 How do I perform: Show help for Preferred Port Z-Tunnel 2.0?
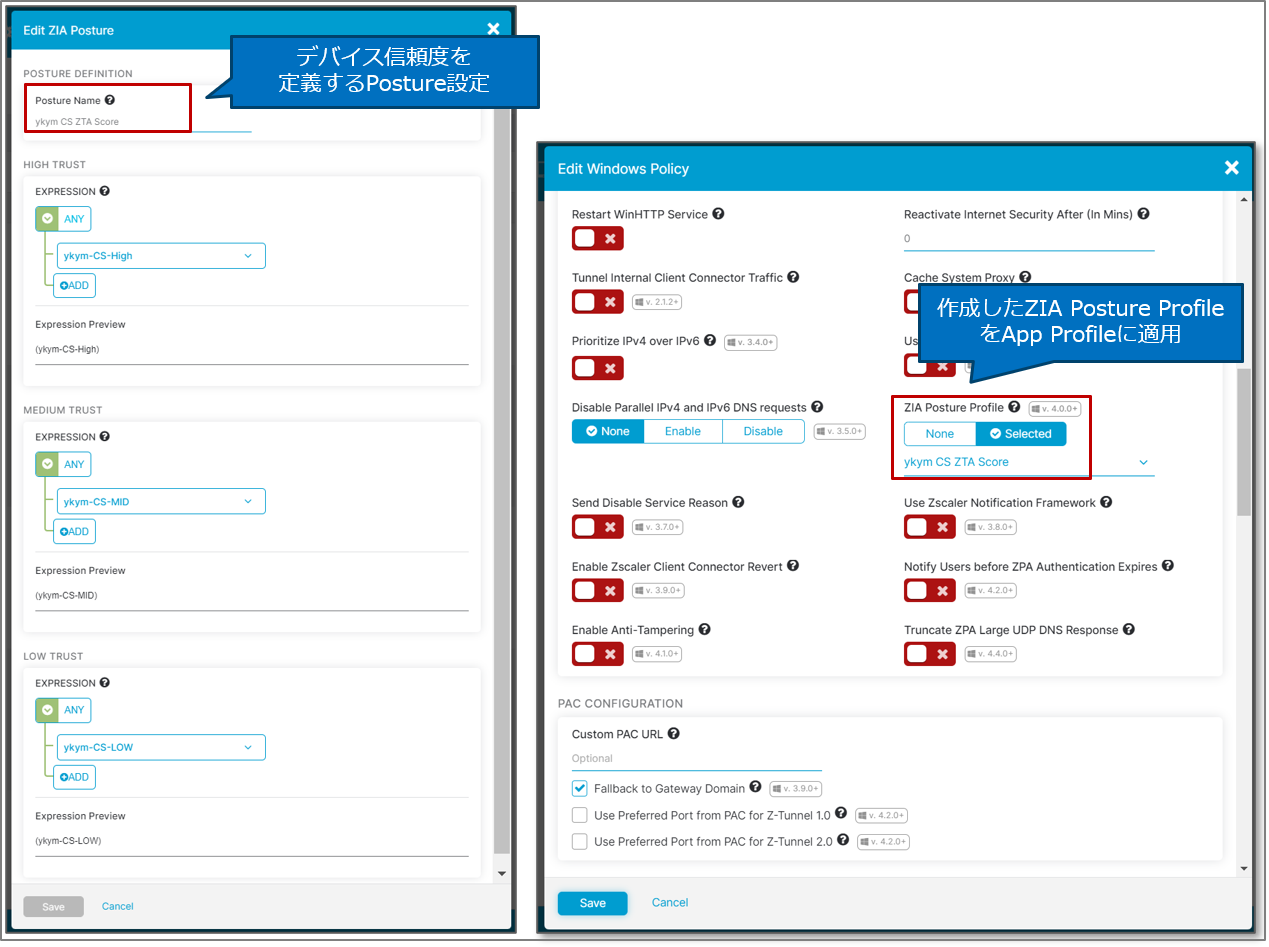[843, 840]
